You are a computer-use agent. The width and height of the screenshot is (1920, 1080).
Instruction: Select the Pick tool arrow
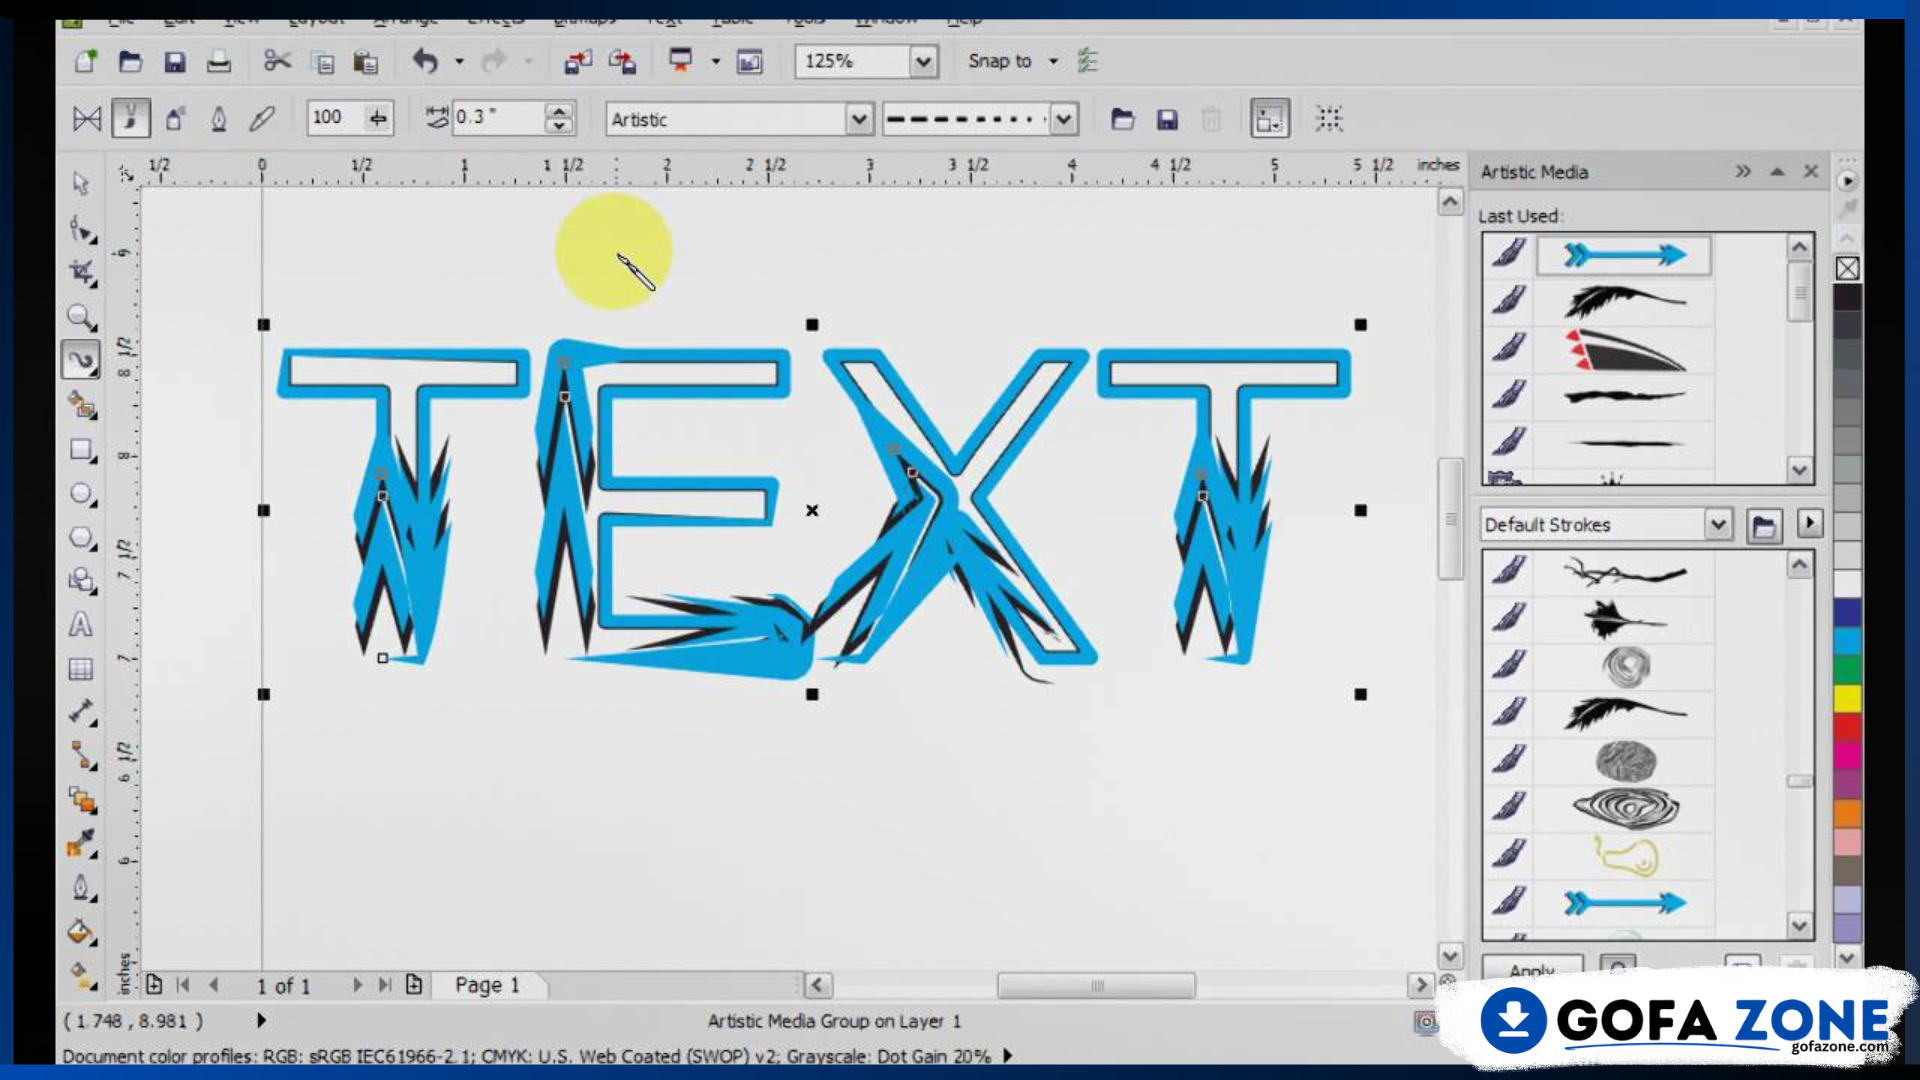tap(81, 182)
